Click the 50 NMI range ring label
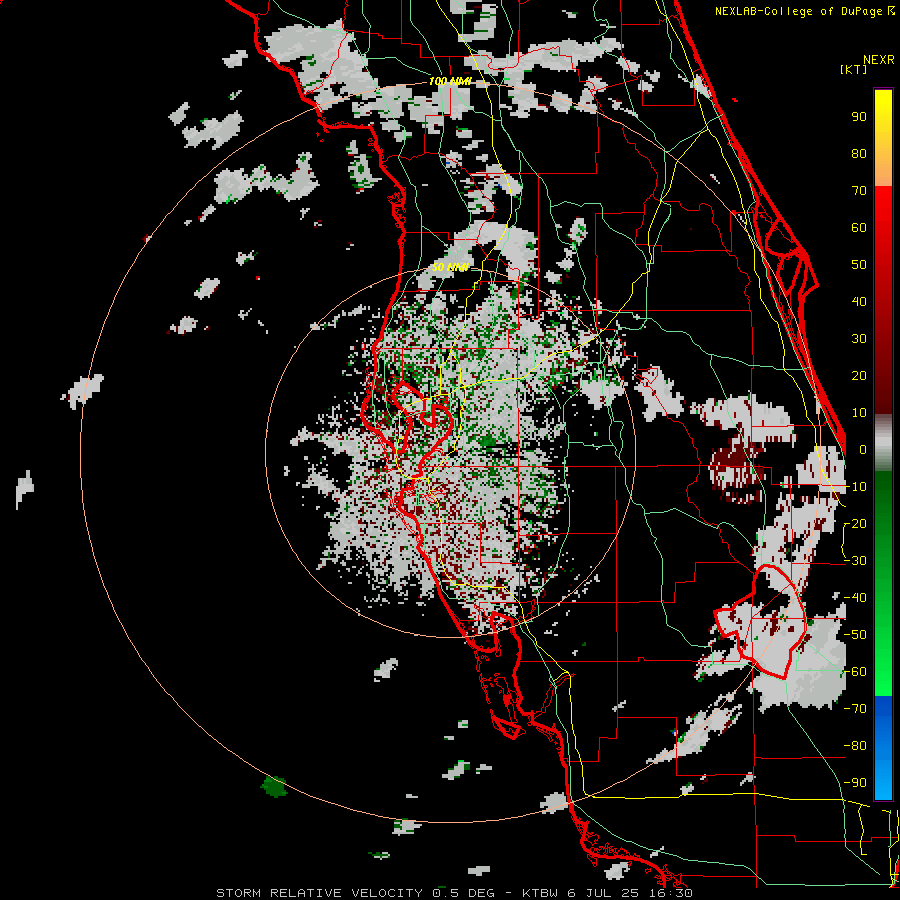 (x=451, y=267)
